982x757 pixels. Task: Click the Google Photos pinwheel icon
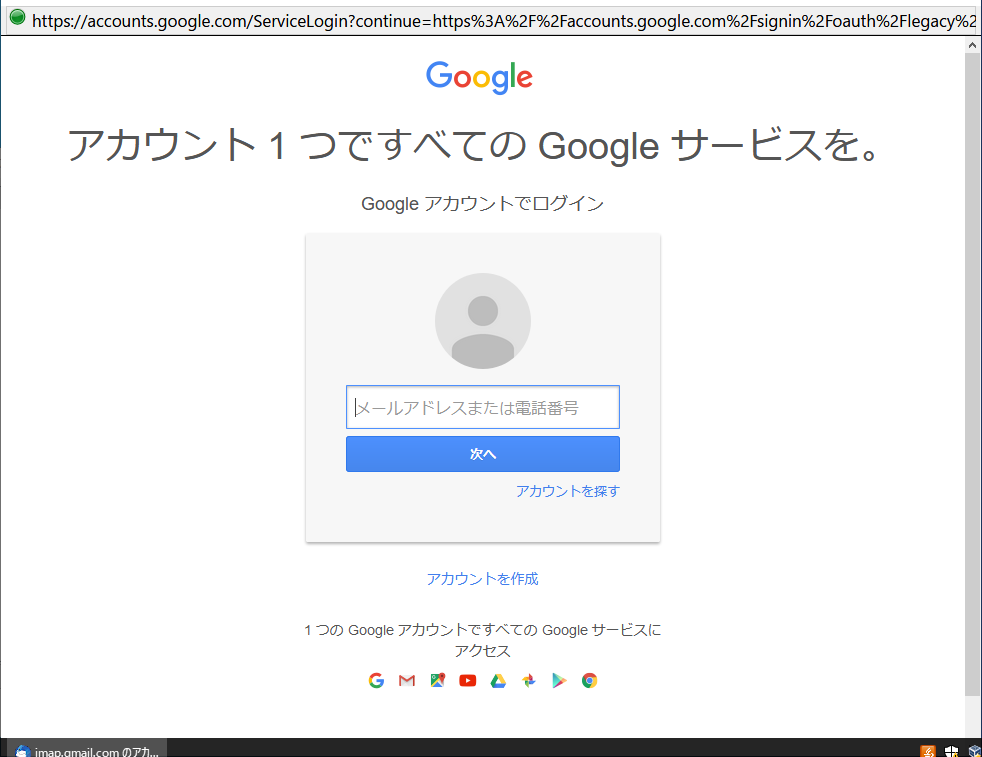pyautogui.click(x=529, y=681)
